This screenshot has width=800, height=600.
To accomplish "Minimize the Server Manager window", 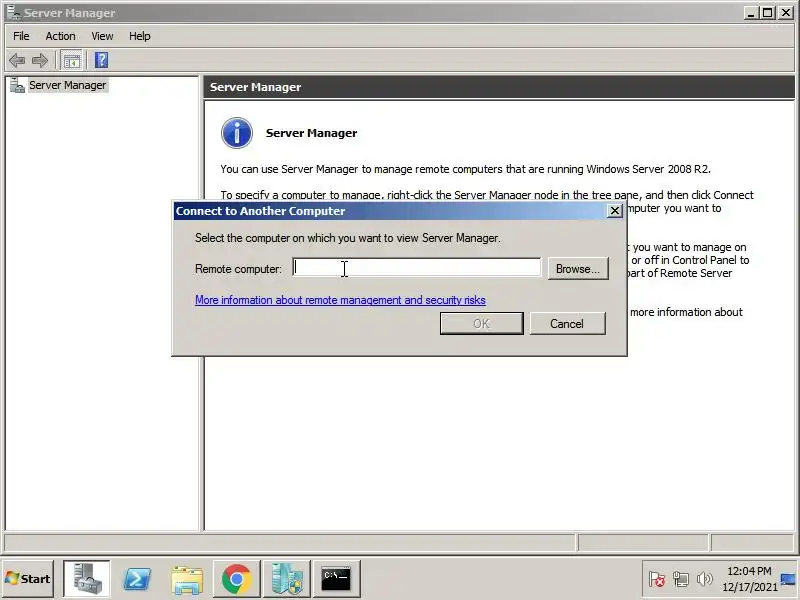I will 751,13.
